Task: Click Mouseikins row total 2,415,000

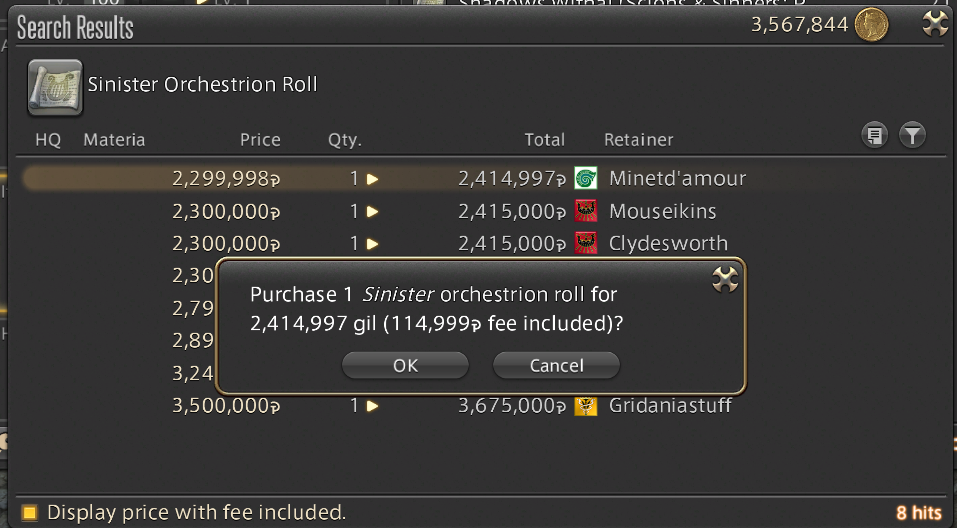Action: coord(512,211)
